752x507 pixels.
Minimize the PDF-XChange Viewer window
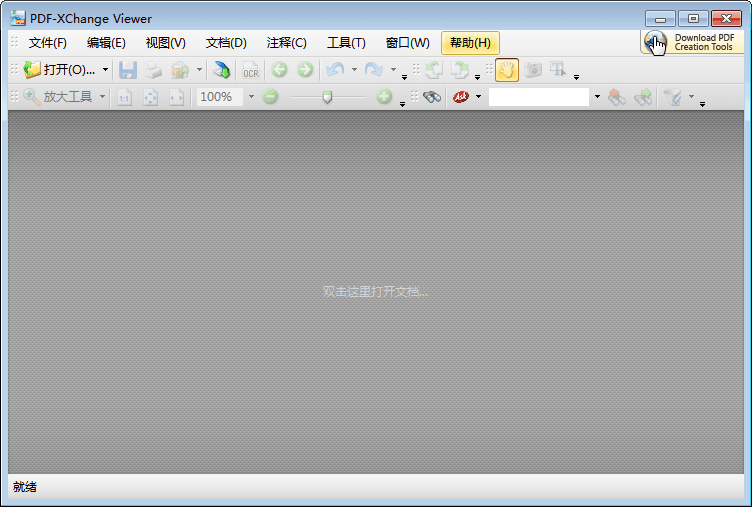click(660, 19)
